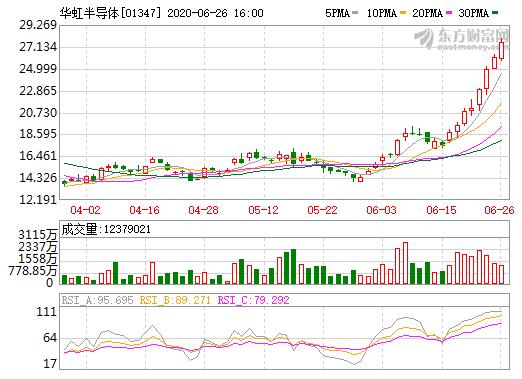Viewport: 522px width, 379px height.
Task: Click the 20PMA legend label
Action: tap(427, 13)
